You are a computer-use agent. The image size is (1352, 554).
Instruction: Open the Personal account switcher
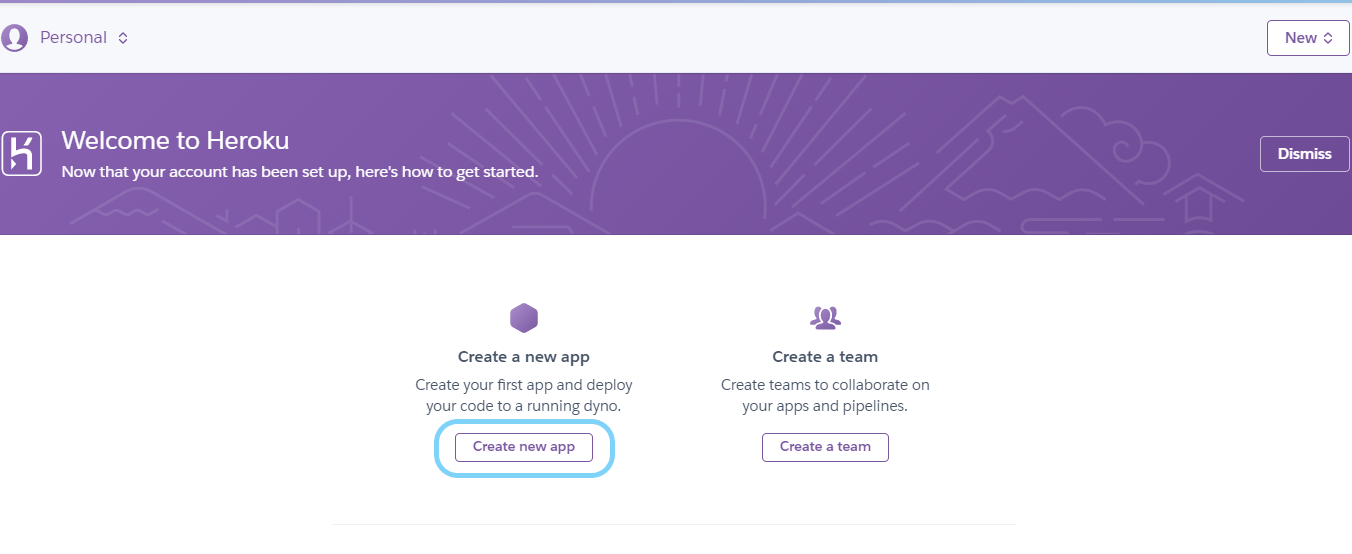[x=73, y=38]
